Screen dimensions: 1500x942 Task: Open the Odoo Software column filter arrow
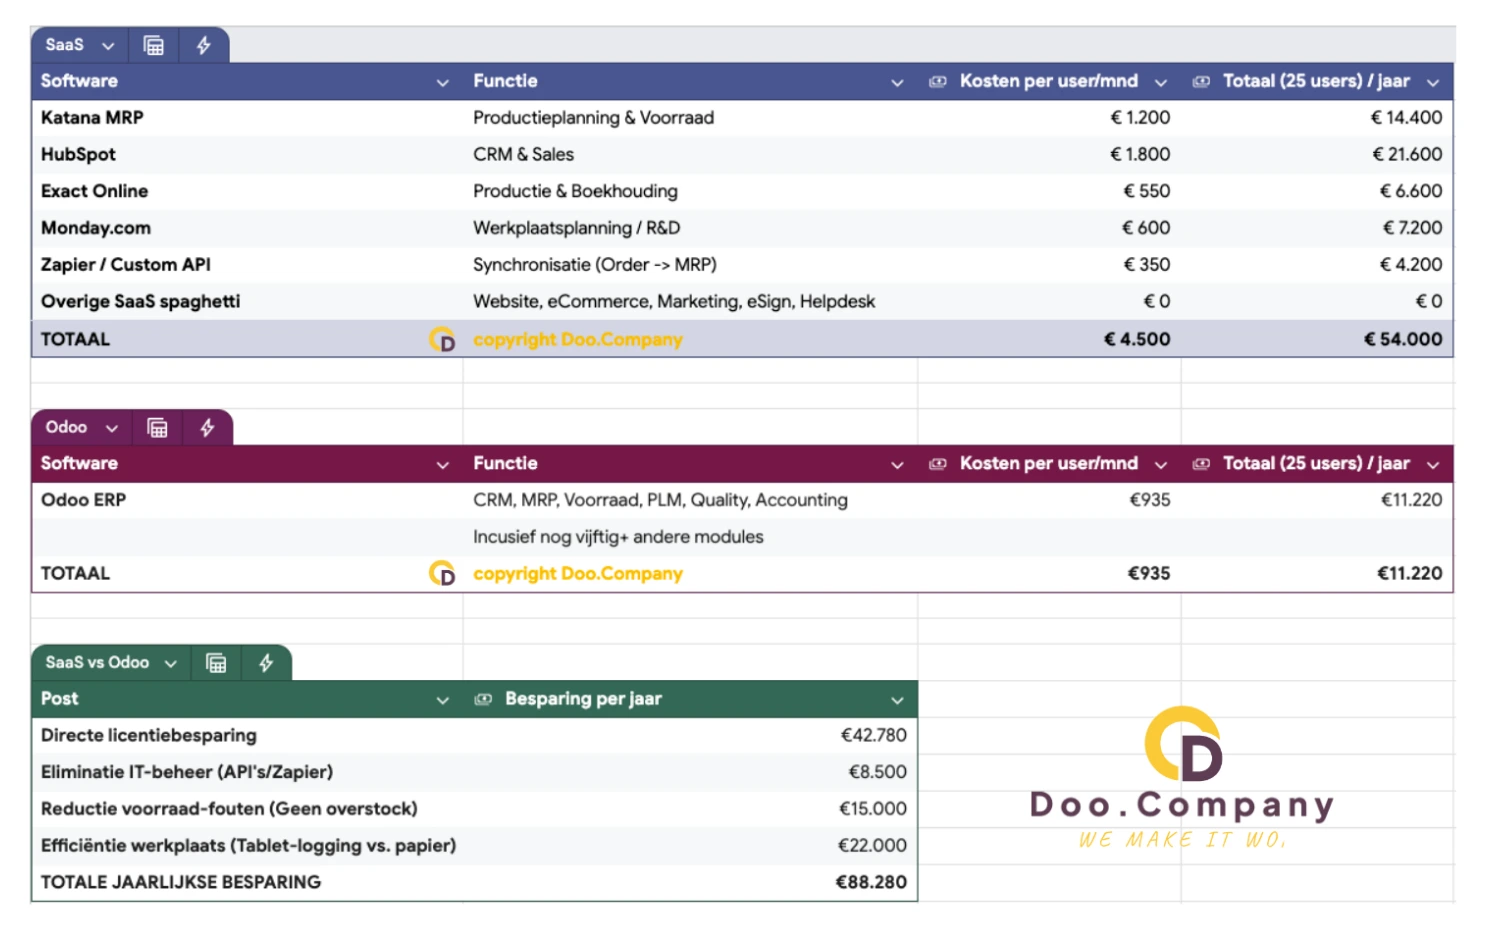[x=443, y=465]
